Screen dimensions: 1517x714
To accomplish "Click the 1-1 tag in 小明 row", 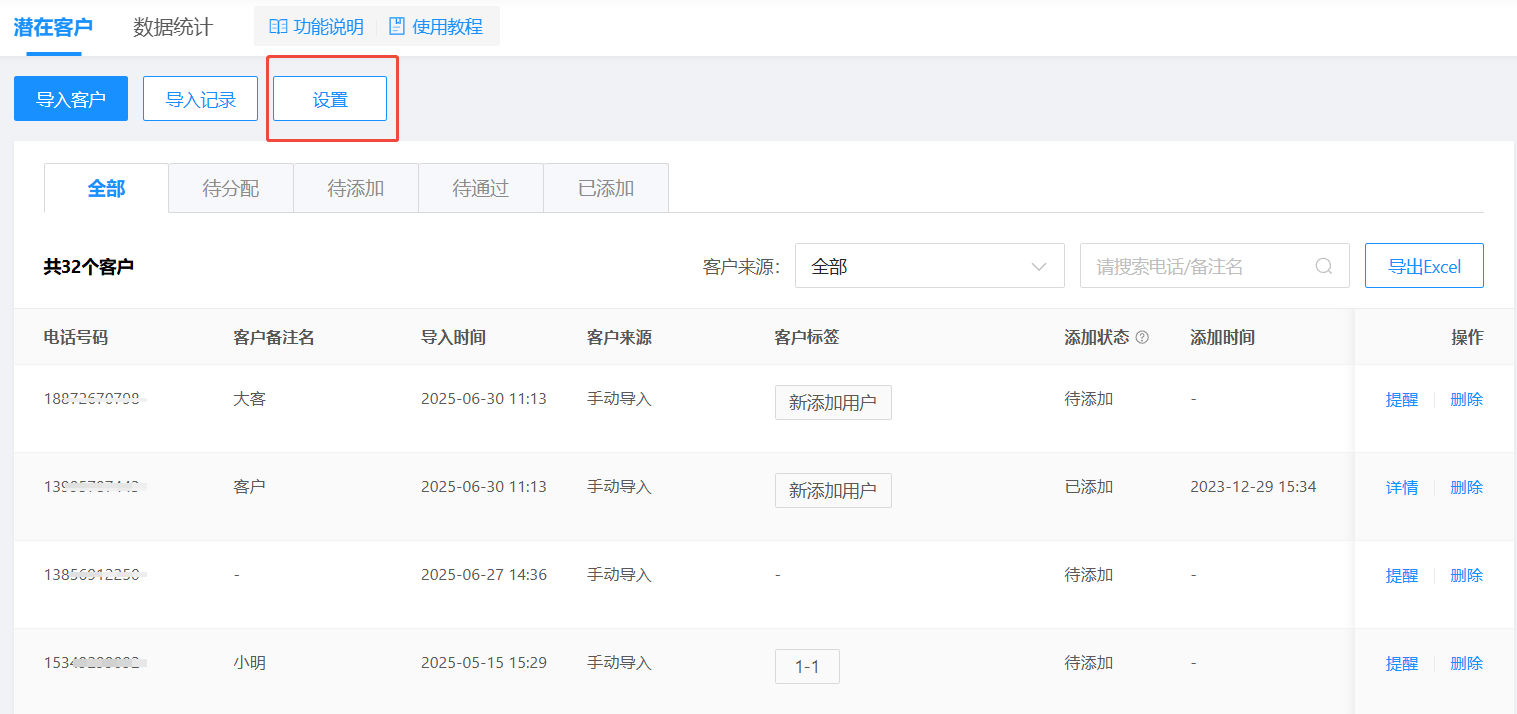I will coord(807,666).
